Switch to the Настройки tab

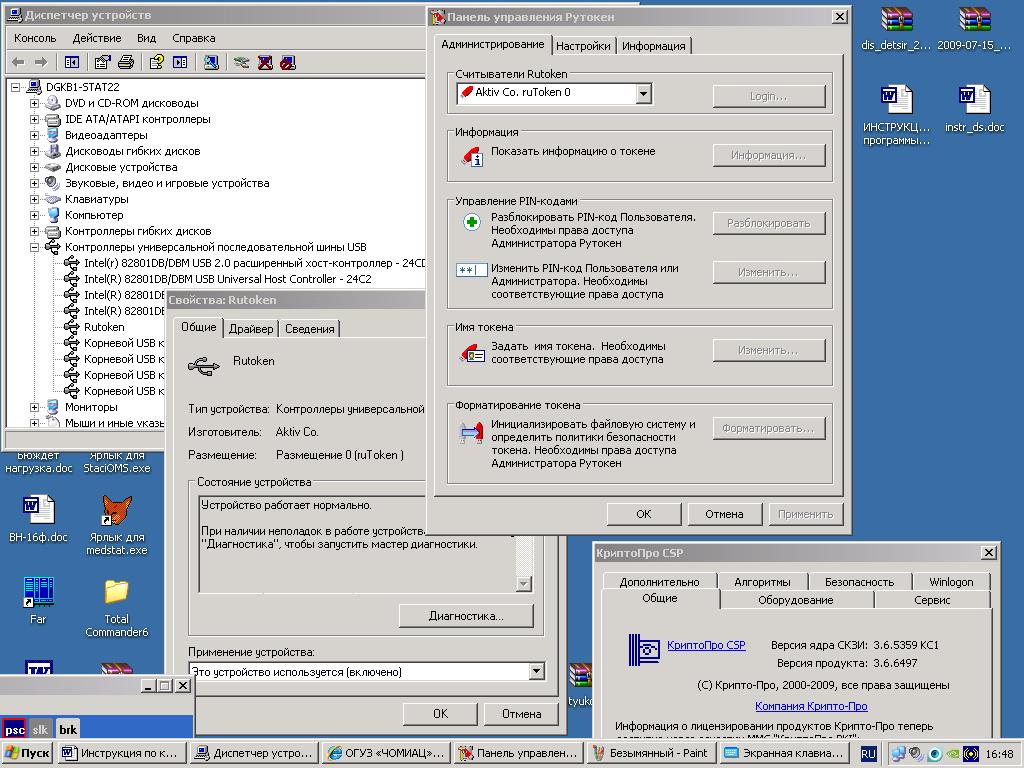[x=583, y=46]
